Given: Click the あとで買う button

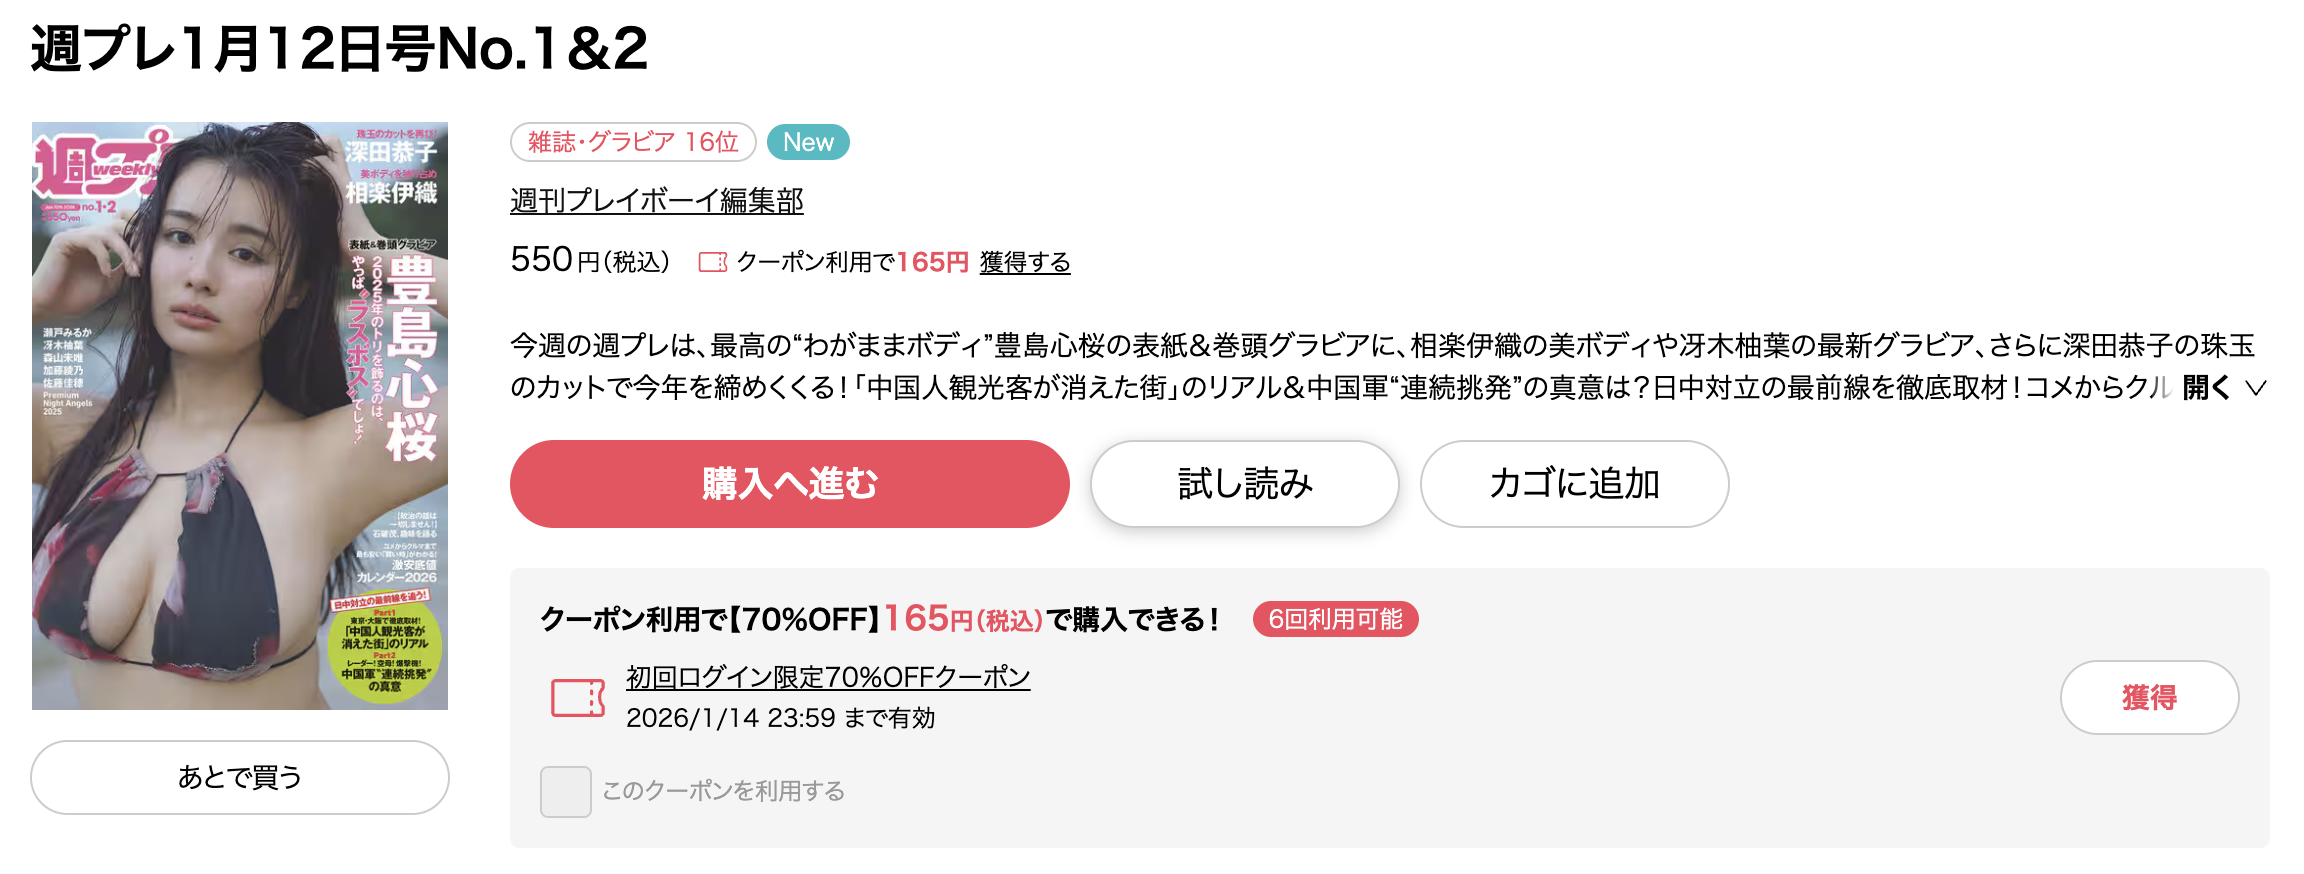Looking at the screenshot, I should (240, 777).
